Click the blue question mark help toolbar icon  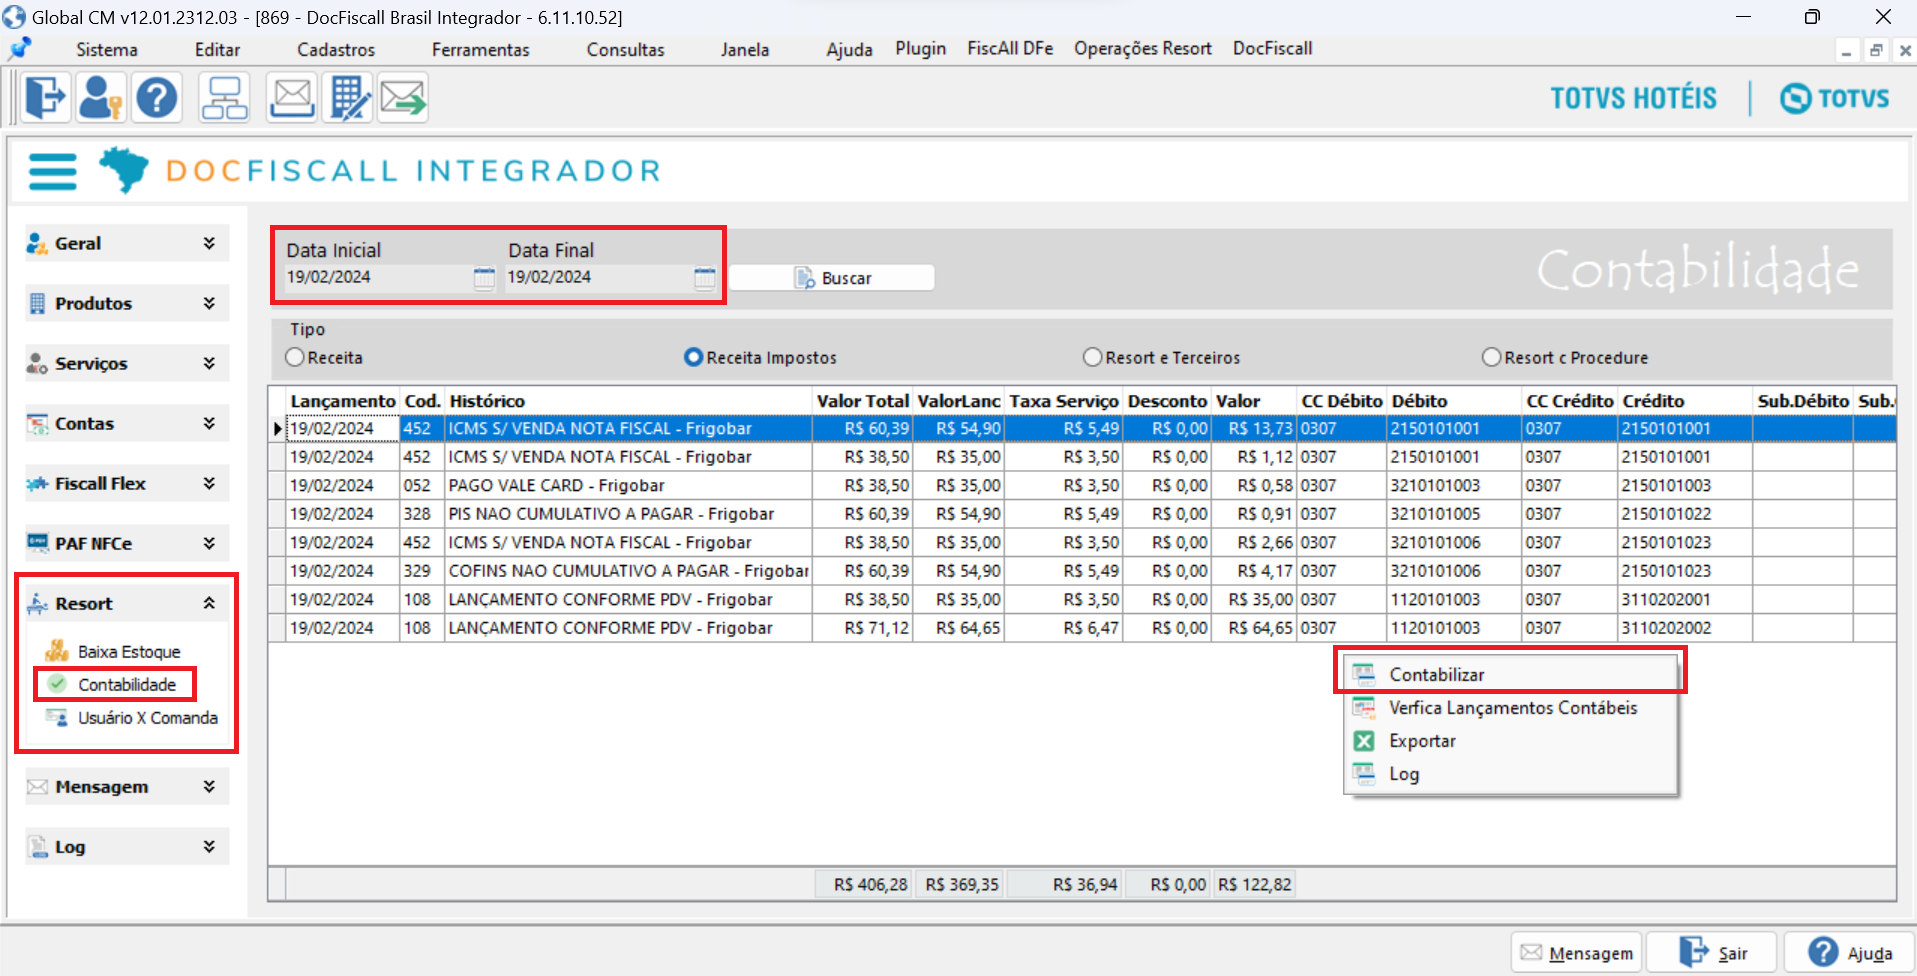[157, 98]
